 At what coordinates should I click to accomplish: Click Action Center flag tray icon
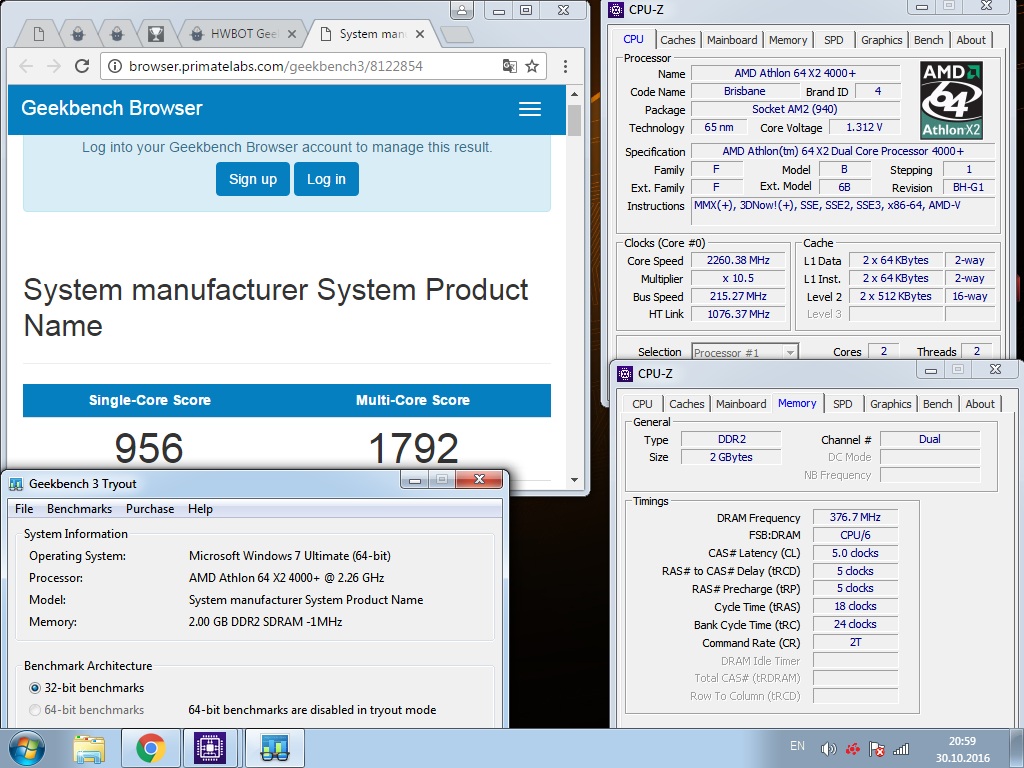876,749
